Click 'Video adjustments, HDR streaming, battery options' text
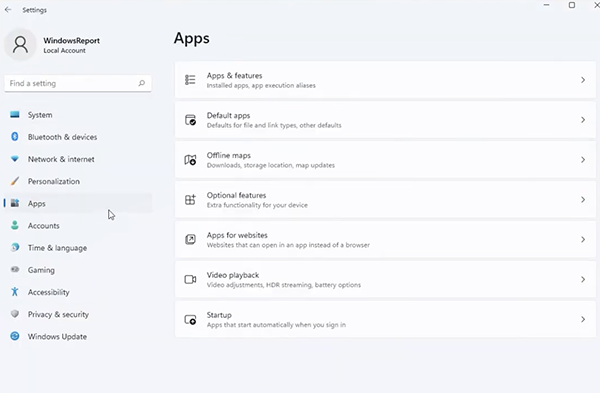Viewport: 600px width, 393px height. tap(284, 285)
